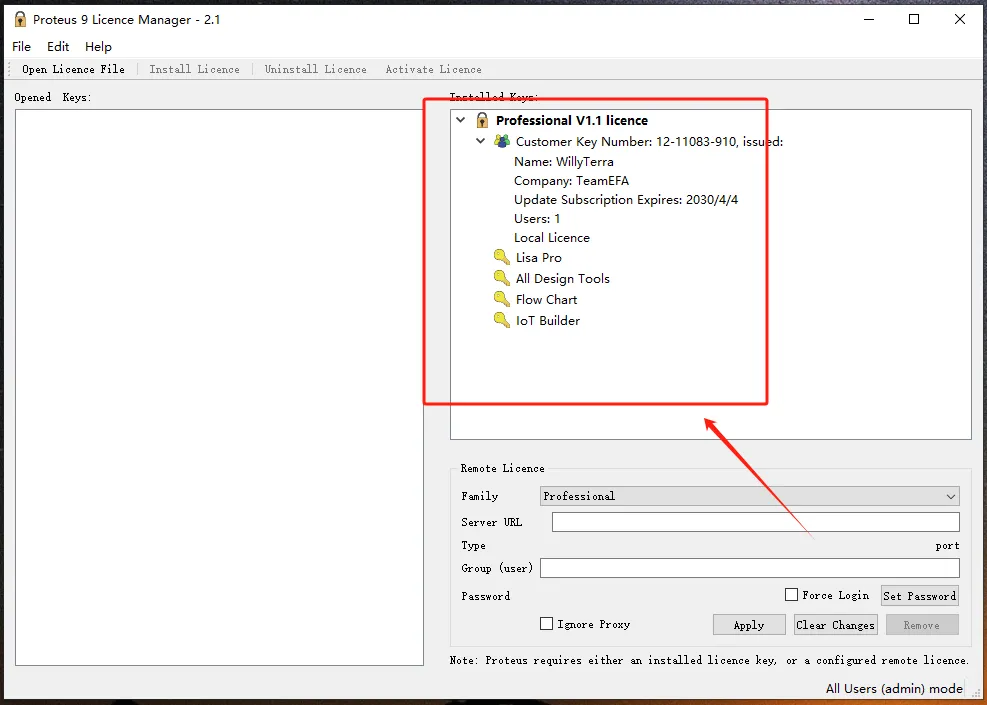Viewport: 987px width, 705px height.
Task: Click Uninstall Licence in the toolbar
Action: (x=315, y=69)
